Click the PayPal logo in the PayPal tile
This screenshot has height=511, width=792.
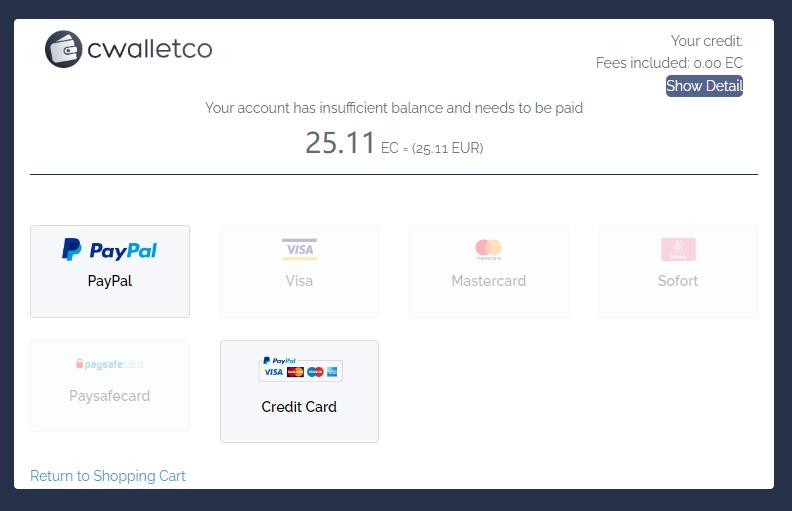point(110,250)
